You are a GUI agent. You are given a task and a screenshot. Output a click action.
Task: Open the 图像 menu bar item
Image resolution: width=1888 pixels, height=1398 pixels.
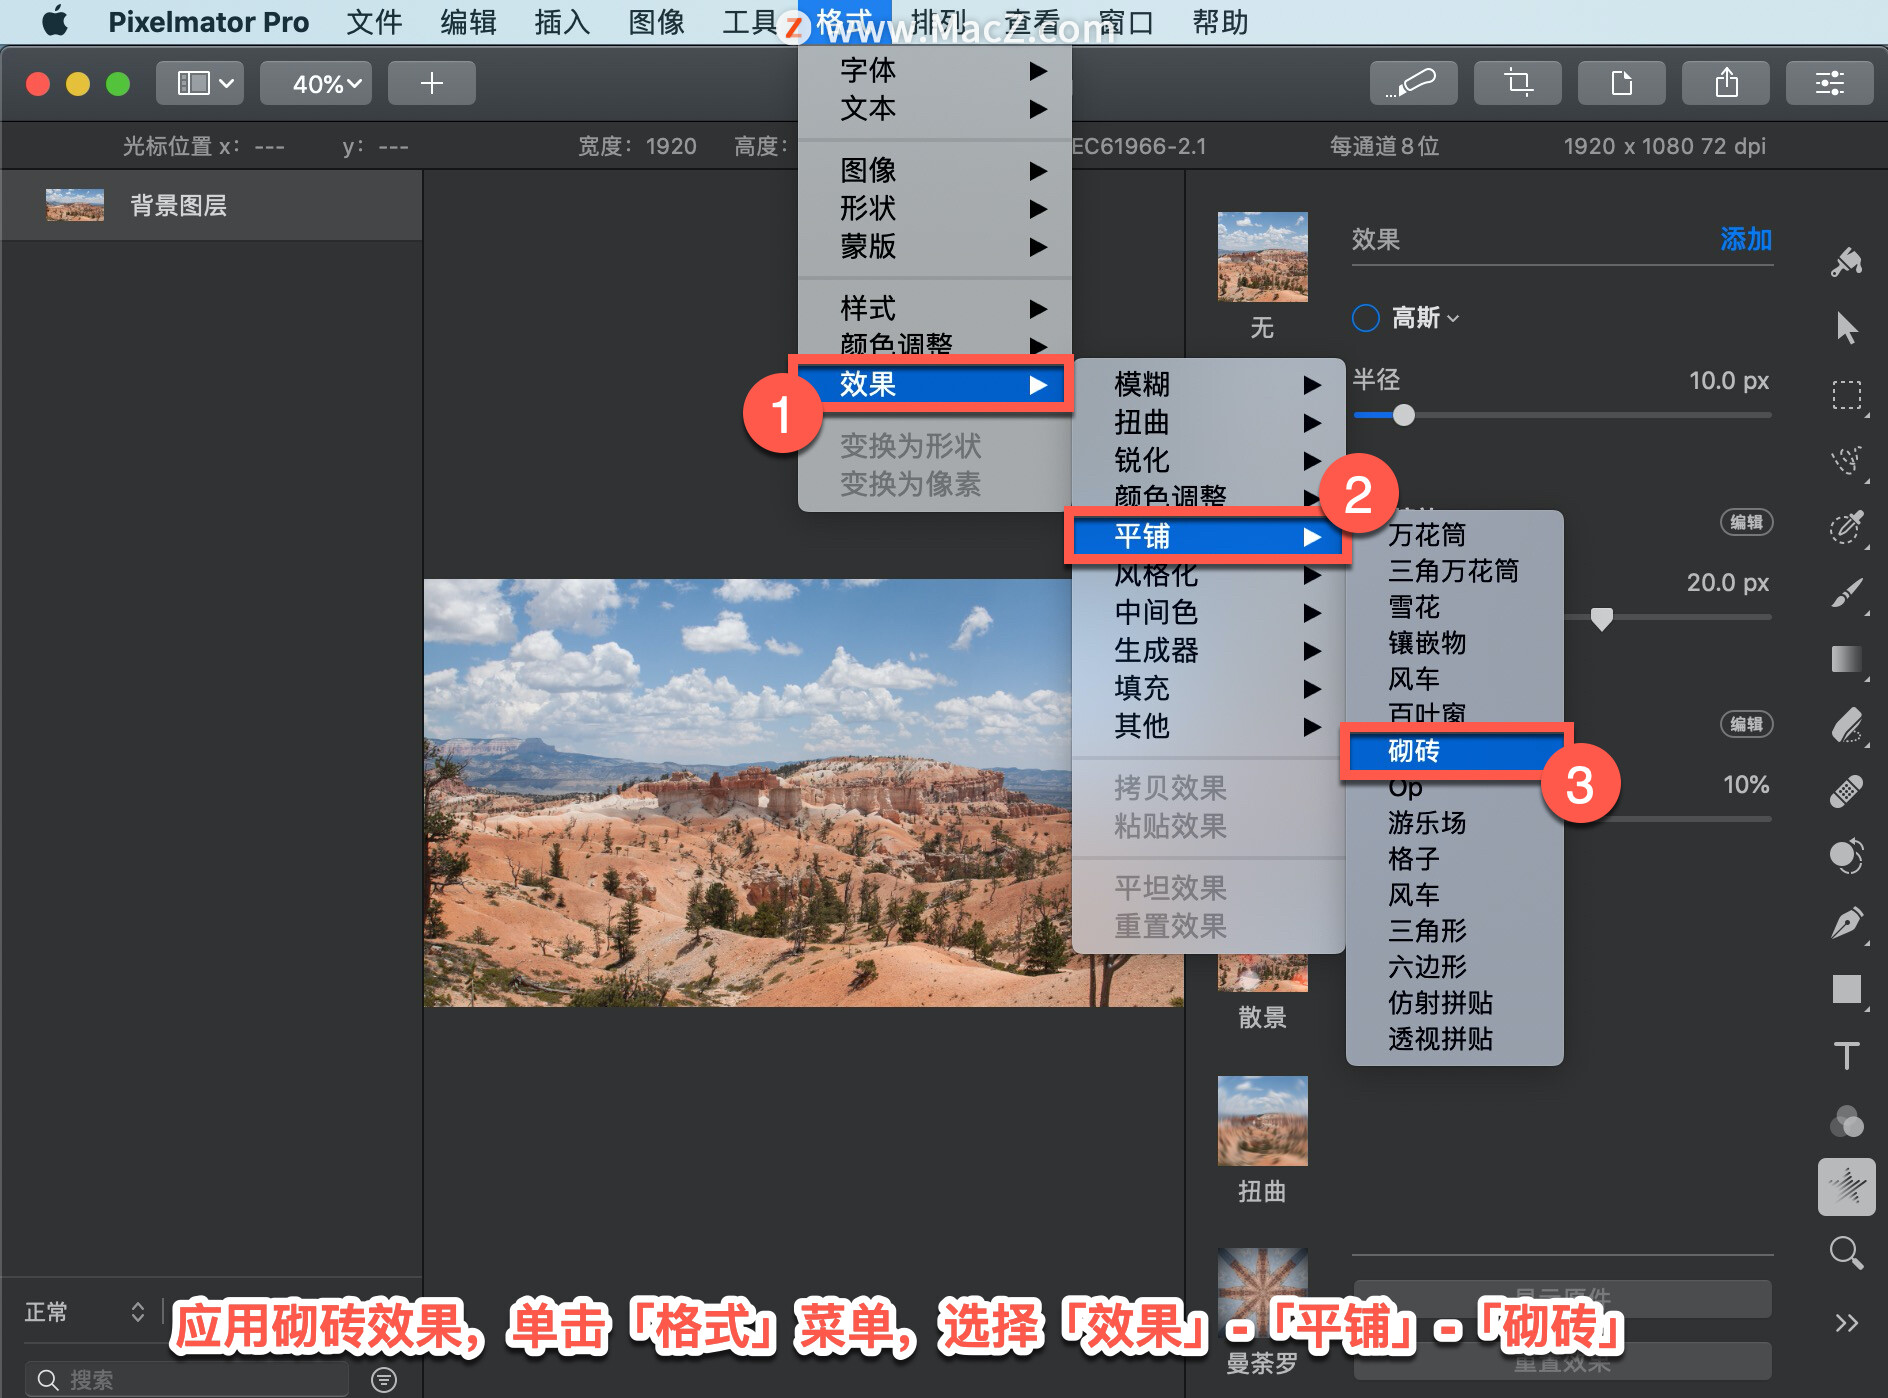[x=656, y=21]
